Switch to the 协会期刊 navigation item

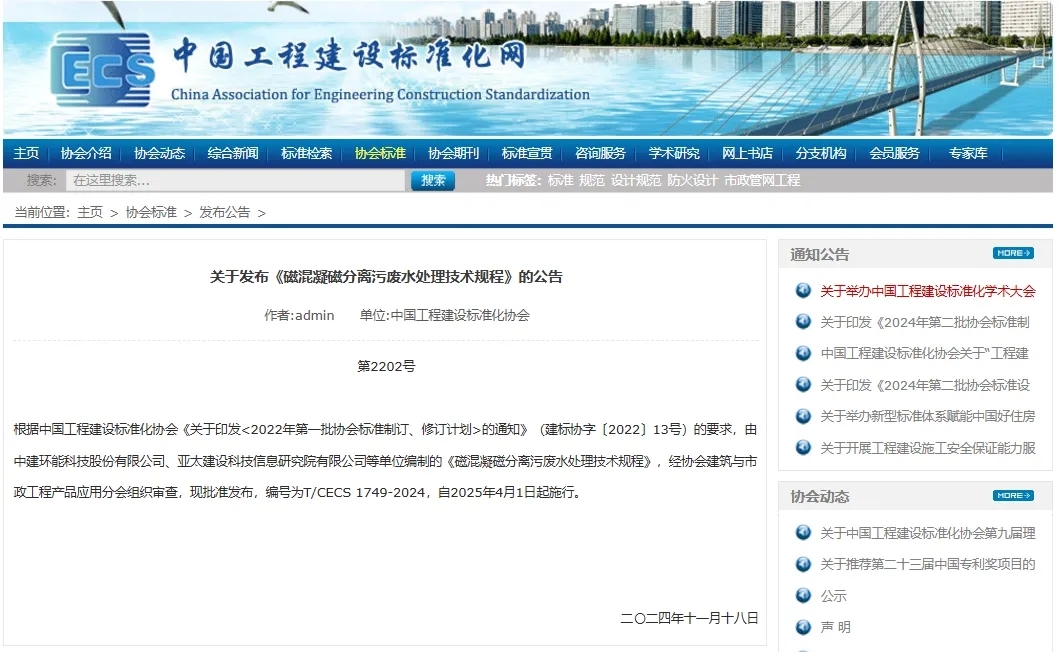(x=452, y=153)
